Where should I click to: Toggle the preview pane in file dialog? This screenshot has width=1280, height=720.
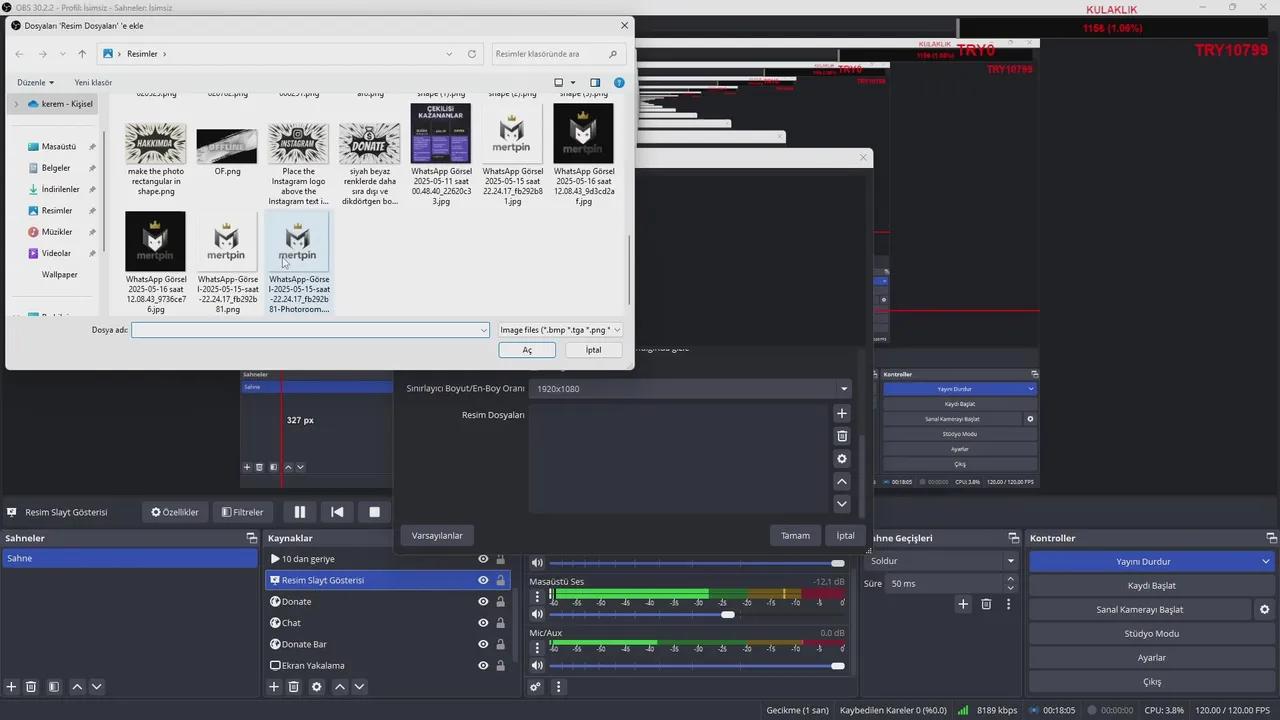595,82
